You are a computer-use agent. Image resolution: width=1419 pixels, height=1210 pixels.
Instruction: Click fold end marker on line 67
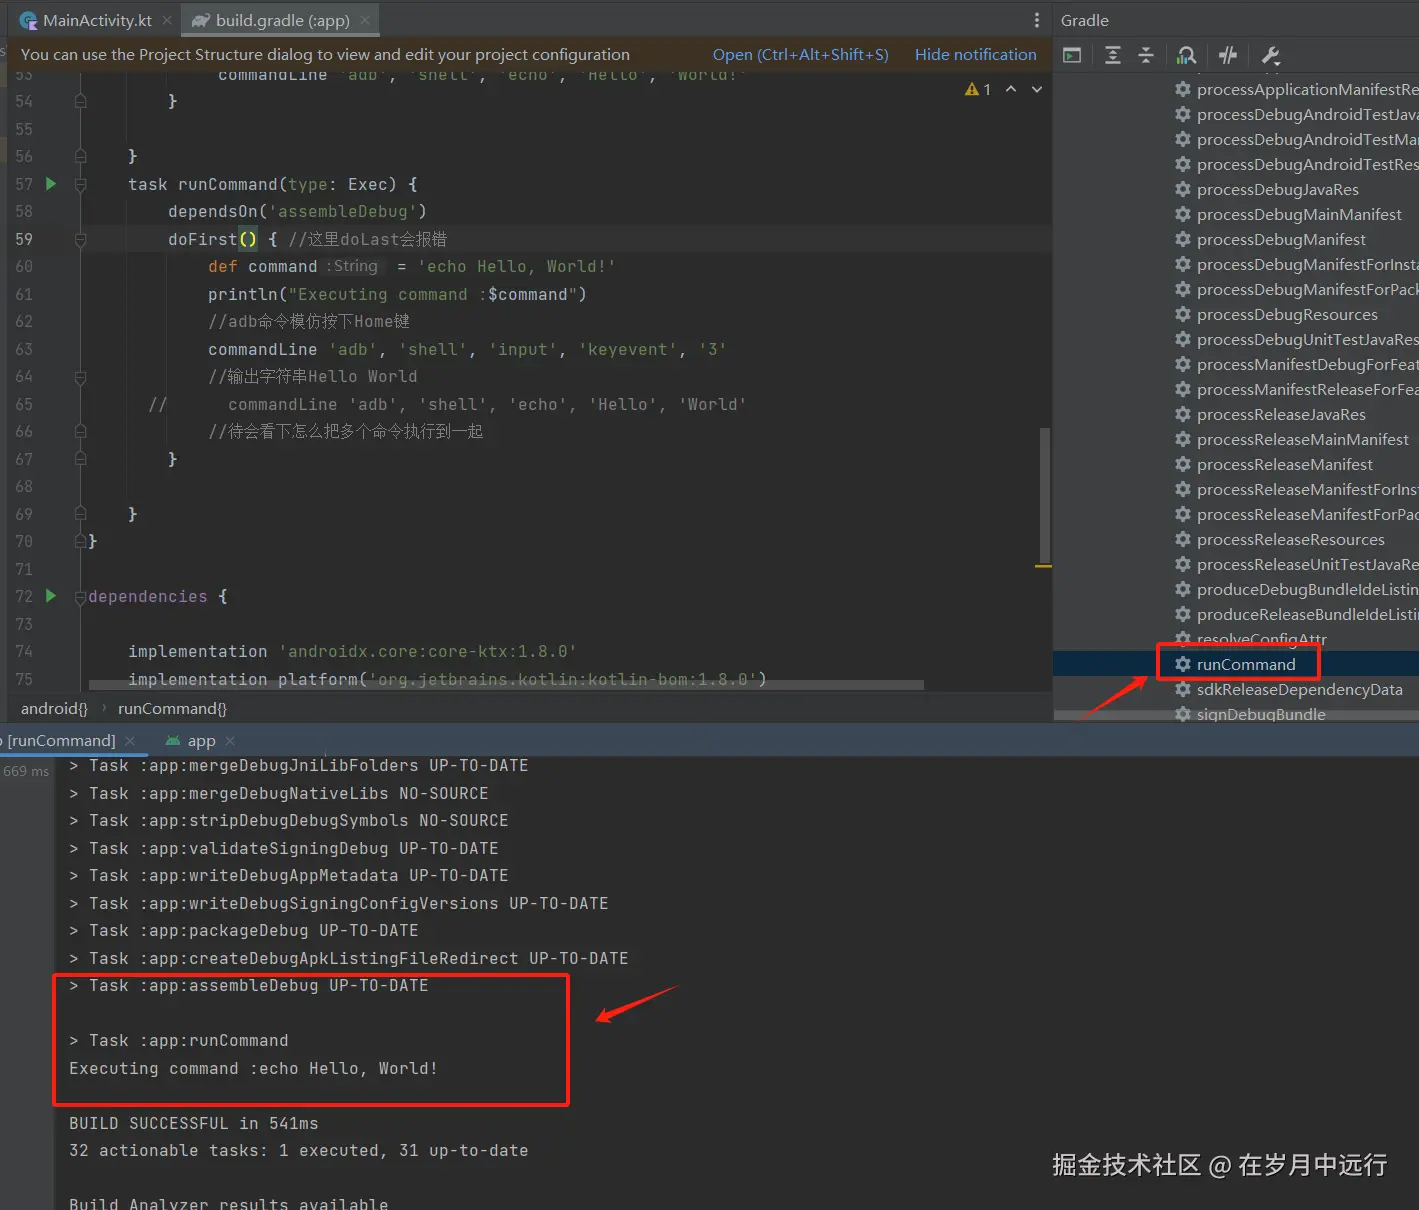point(81,459)
